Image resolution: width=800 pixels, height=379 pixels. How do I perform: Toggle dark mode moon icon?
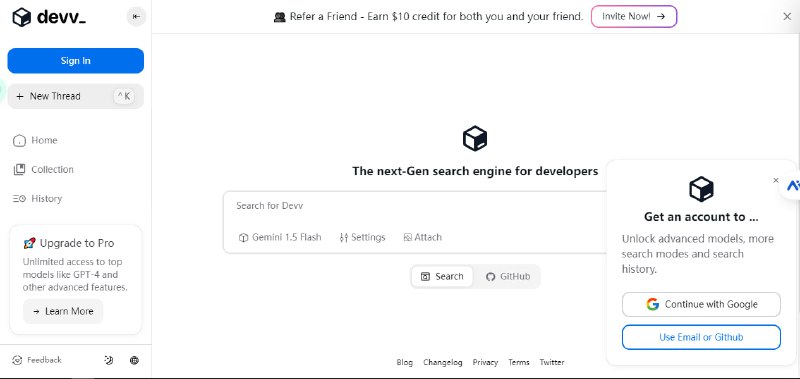pyautogui.click(x=109, y=360)
